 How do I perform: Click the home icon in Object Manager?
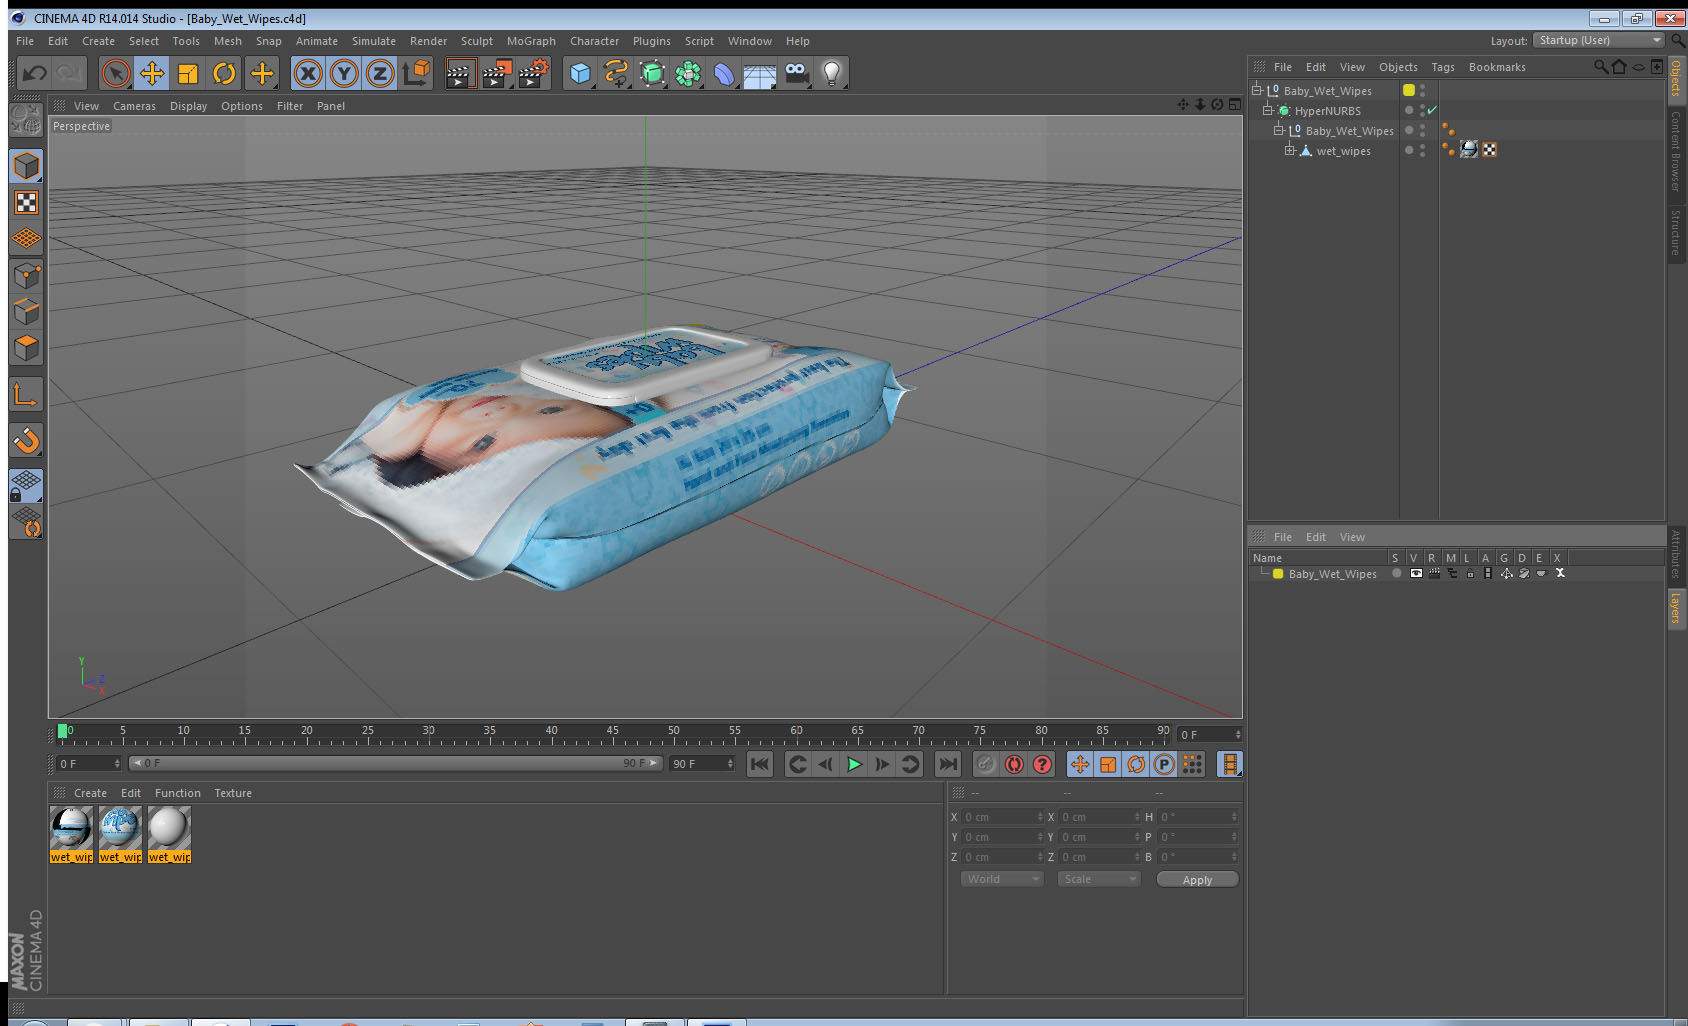pyautogui.click(x=1619, y=67)
